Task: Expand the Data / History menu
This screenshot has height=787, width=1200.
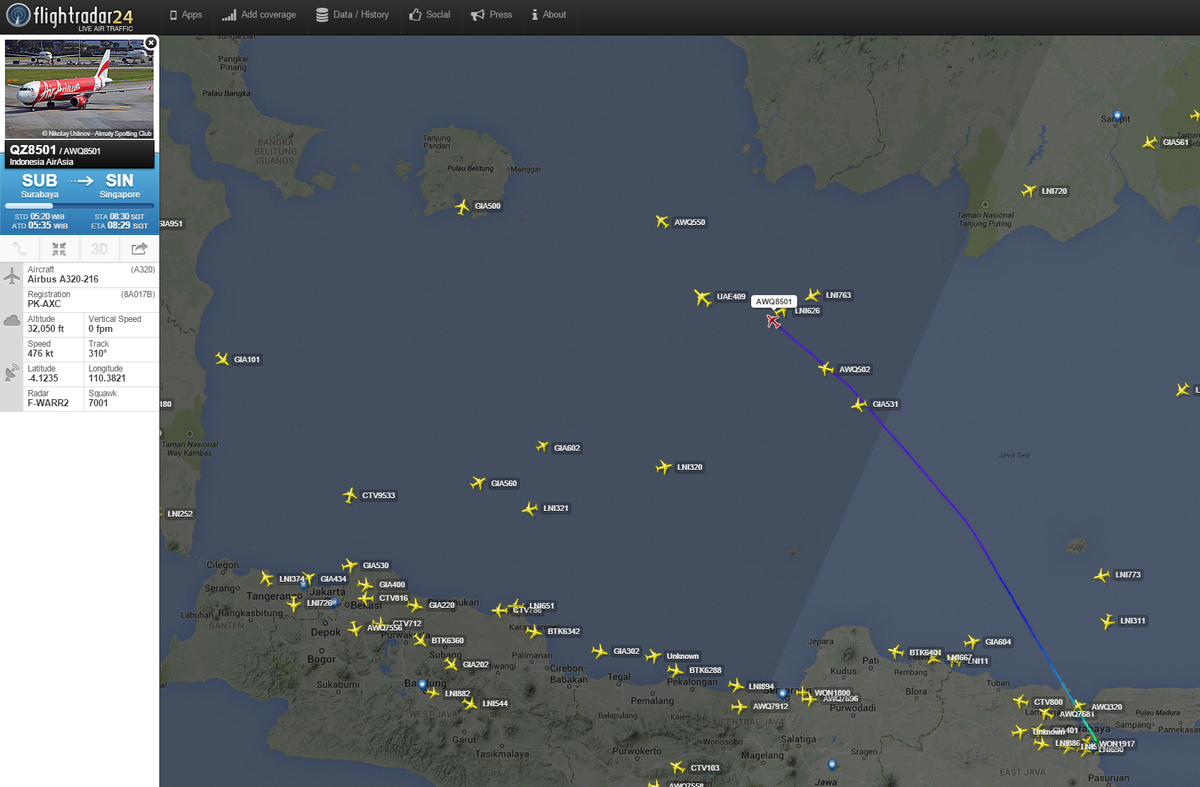Action: pos(352,15)
